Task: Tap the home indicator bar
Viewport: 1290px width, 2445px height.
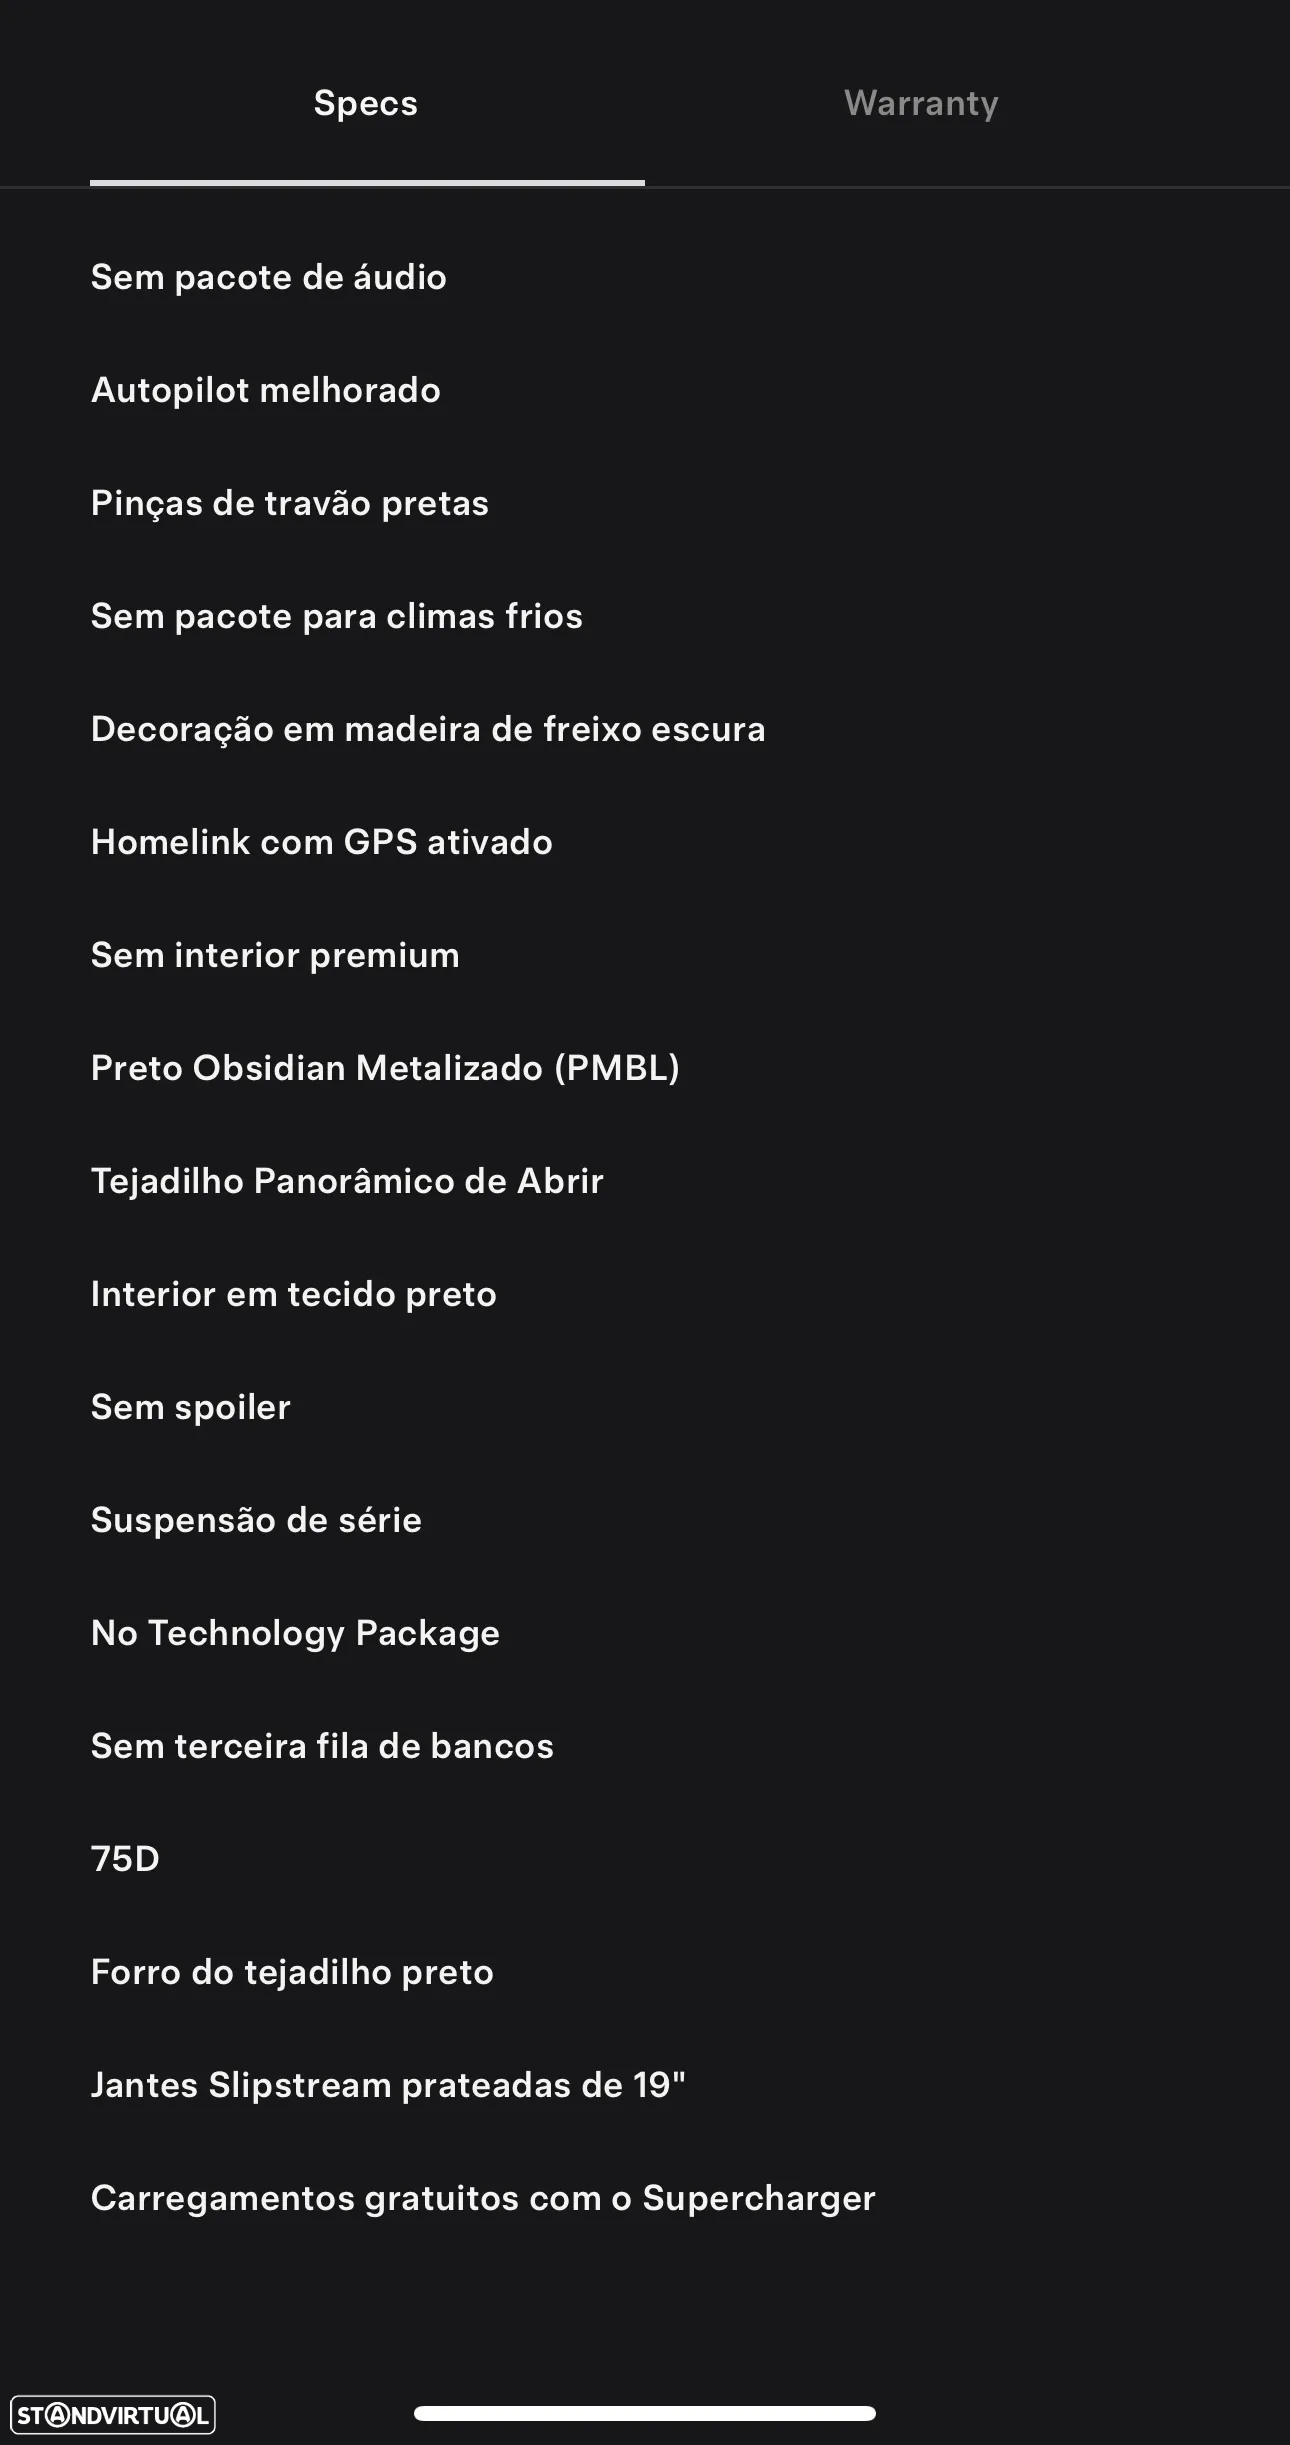Action: tap(645, 2413)
